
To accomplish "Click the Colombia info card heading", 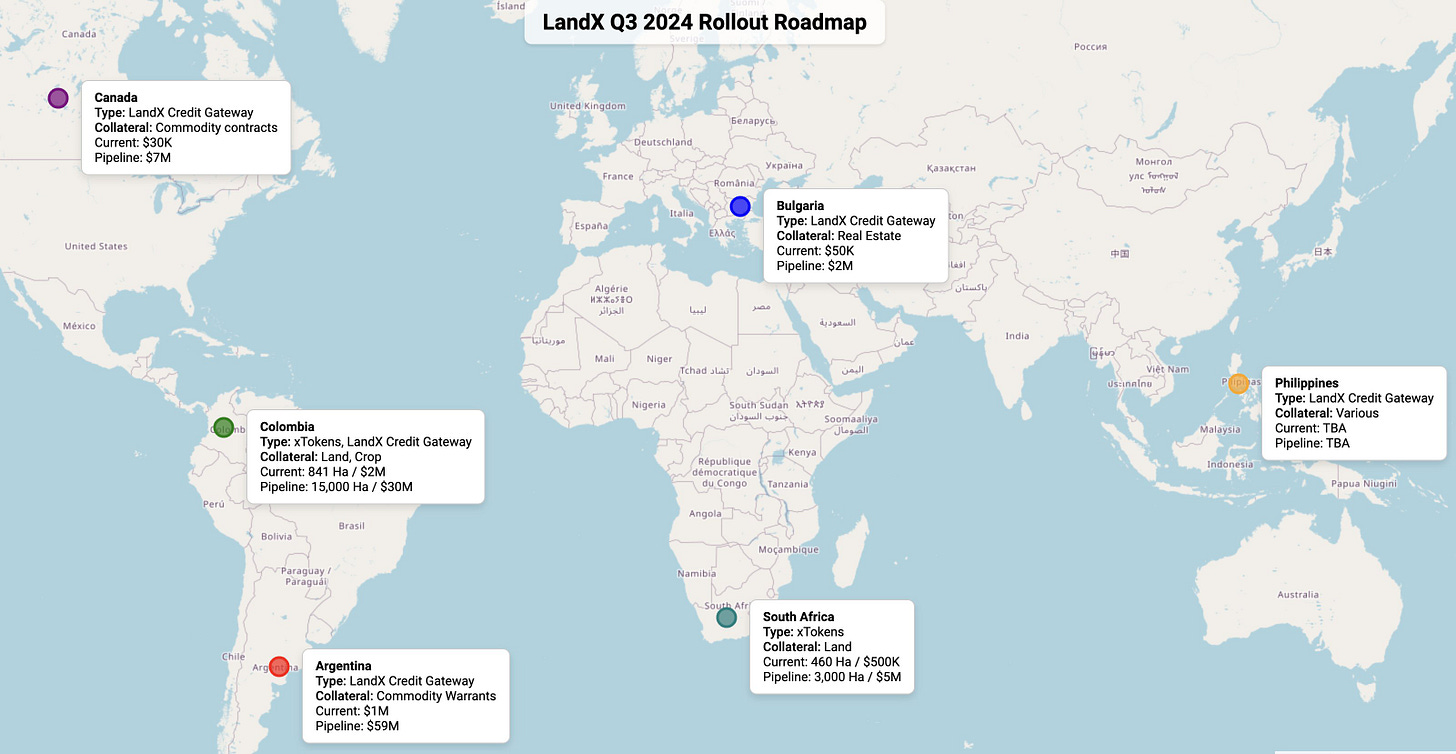I will click(287, 427).
